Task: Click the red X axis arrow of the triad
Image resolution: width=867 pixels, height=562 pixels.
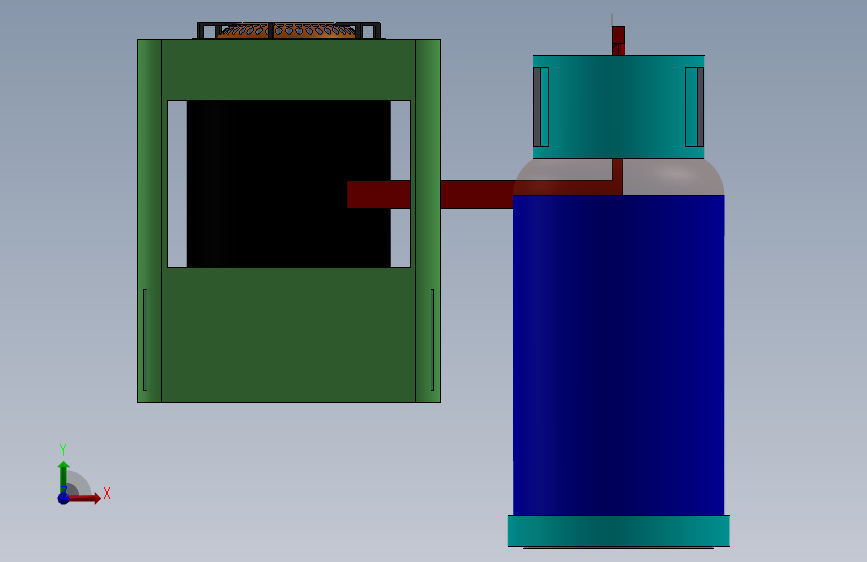Action: (84, 498)
